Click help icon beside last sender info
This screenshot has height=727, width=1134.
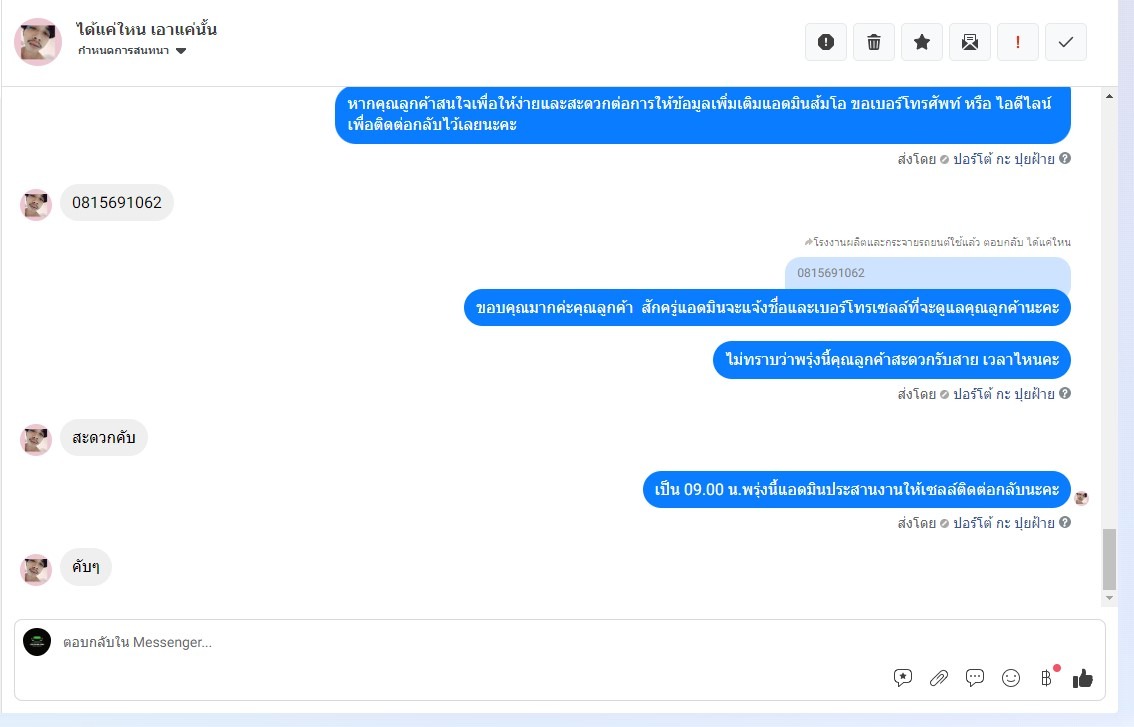click(x=1065, y=522)
